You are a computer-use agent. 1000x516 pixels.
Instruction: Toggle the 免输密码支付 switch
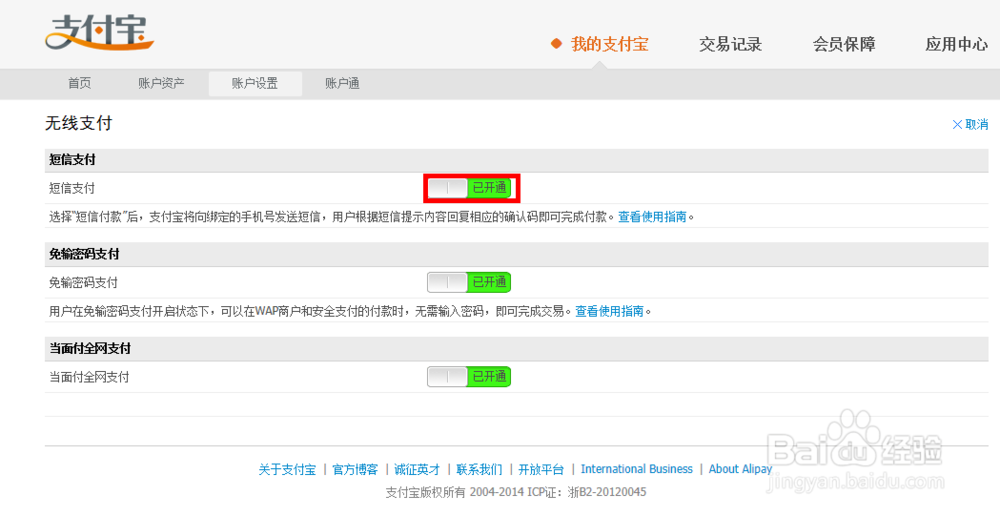tap(469, 282)
